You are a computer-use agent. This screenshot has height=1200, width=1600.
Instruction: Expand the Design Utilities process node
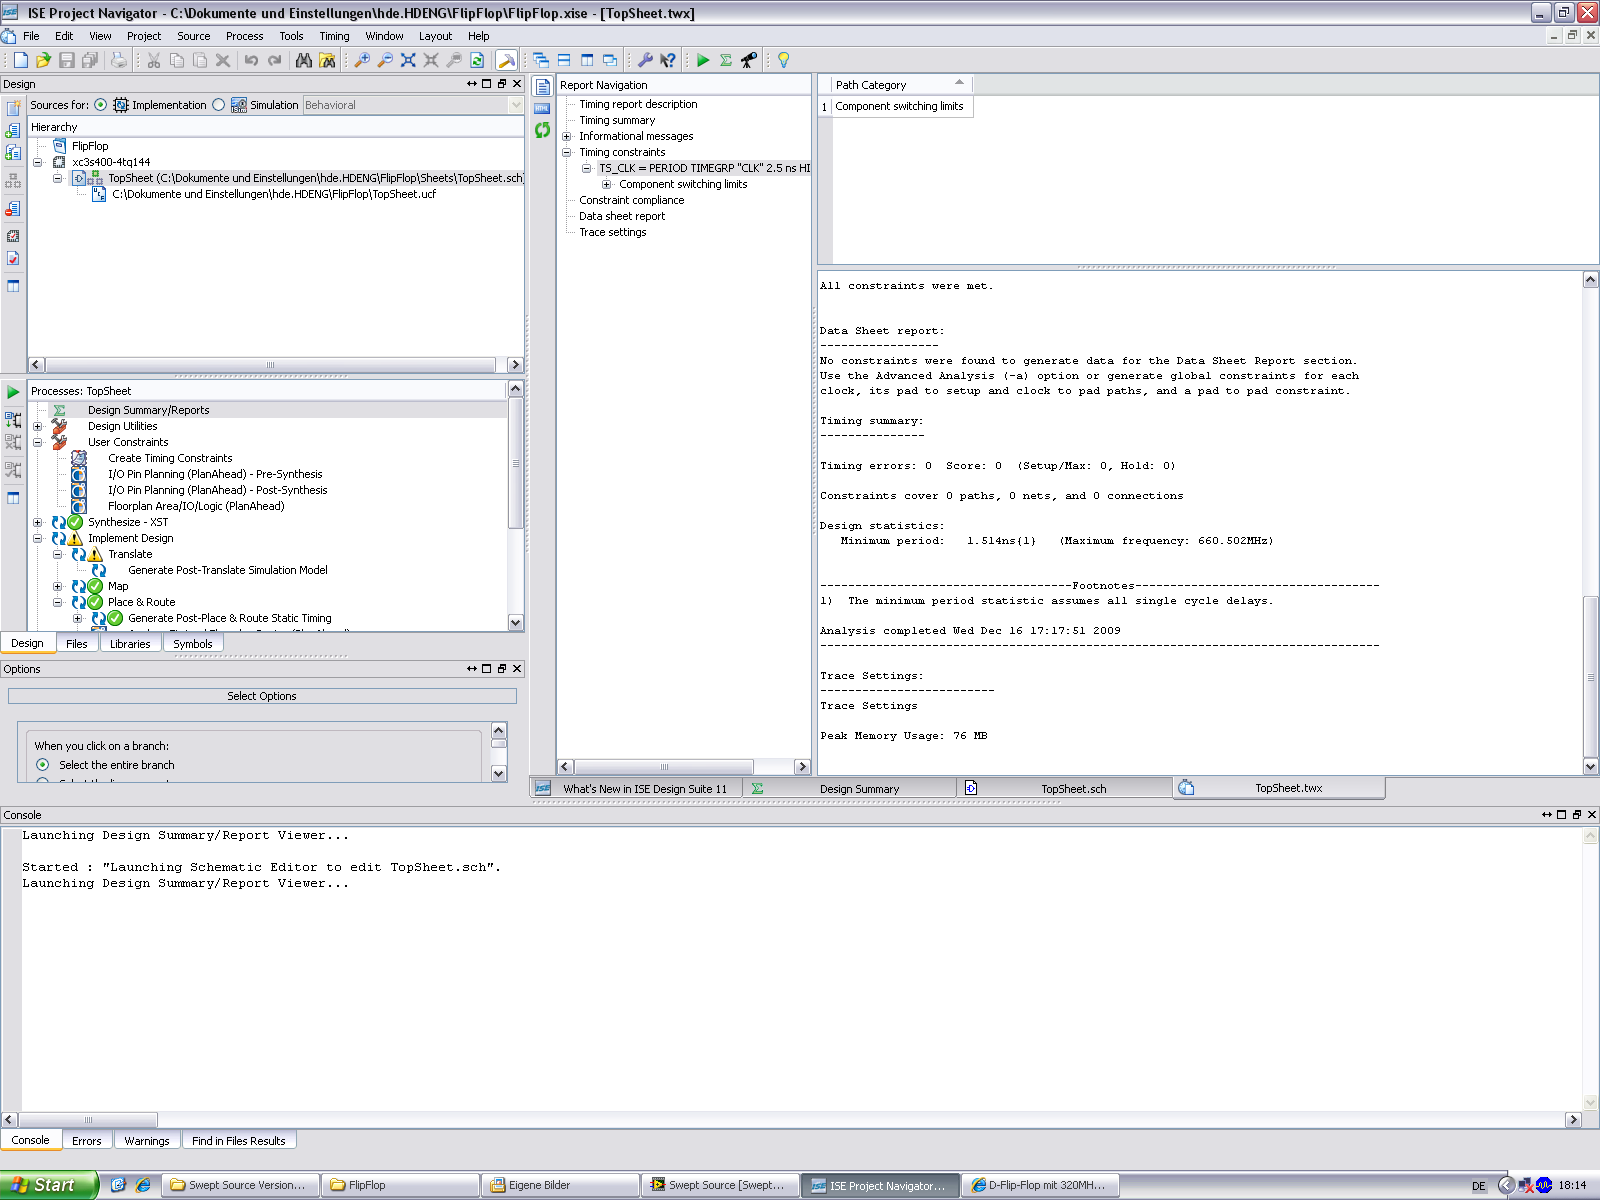(x=38, y=426)
